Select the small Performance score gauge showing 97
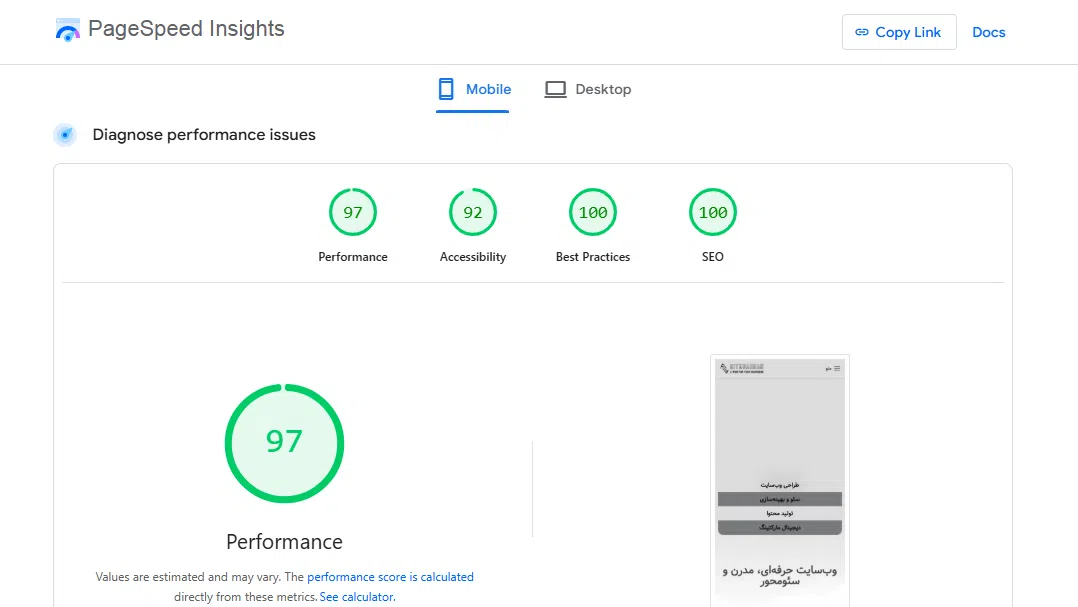 [353, 212]
